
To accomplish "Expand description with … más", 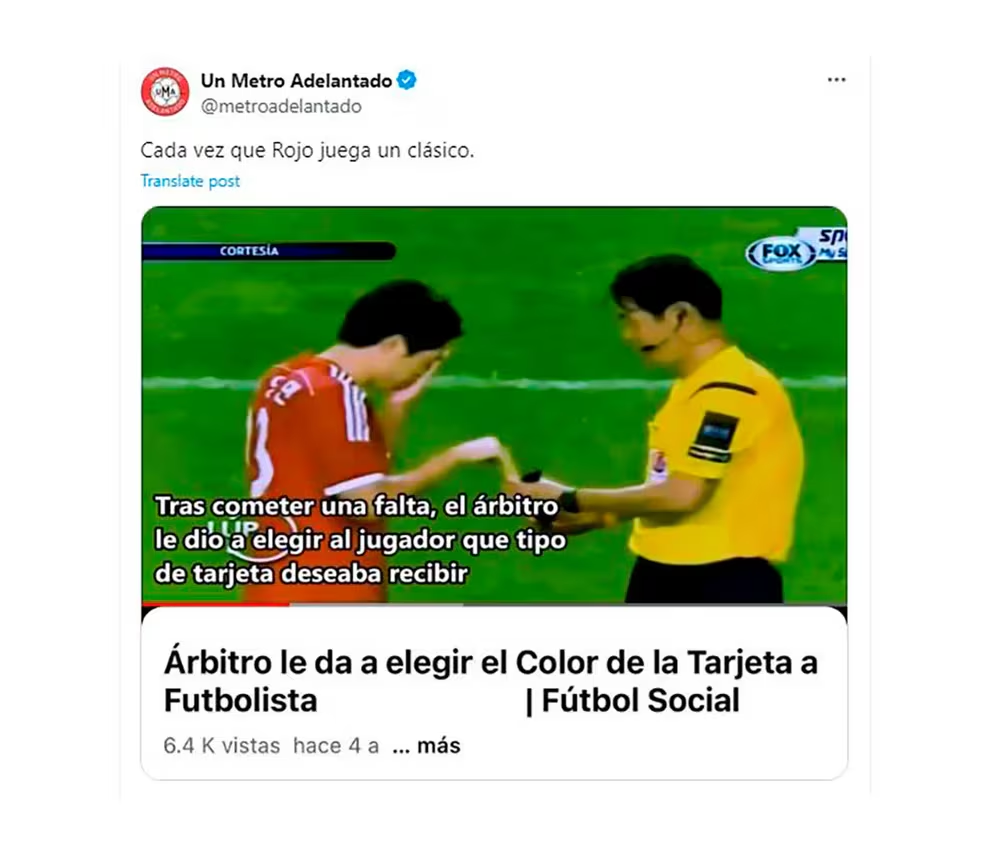I will coord(426,746).
